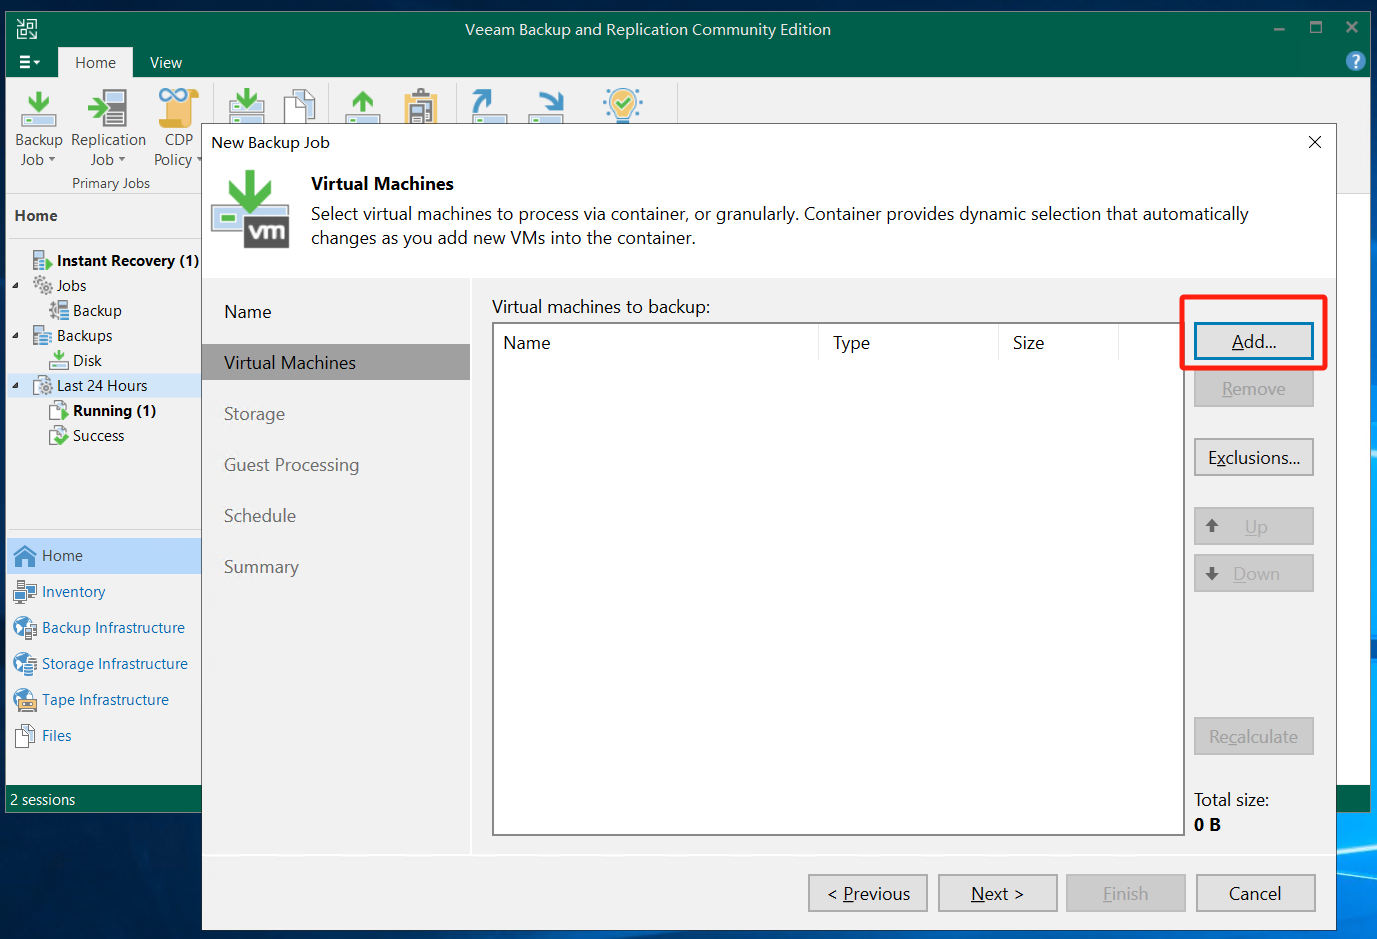This screenshot has width=1377, height=939.
Task: Click the Success sessions icon
Action: (x=59, y=435)
